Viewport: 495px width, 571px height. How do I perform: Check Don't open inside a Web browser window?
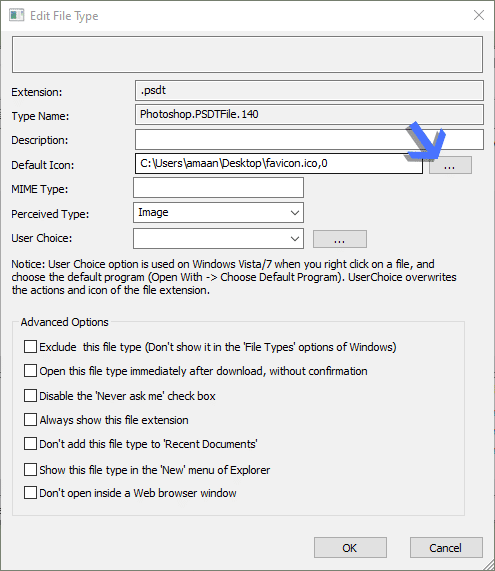[x=30, y=493]
